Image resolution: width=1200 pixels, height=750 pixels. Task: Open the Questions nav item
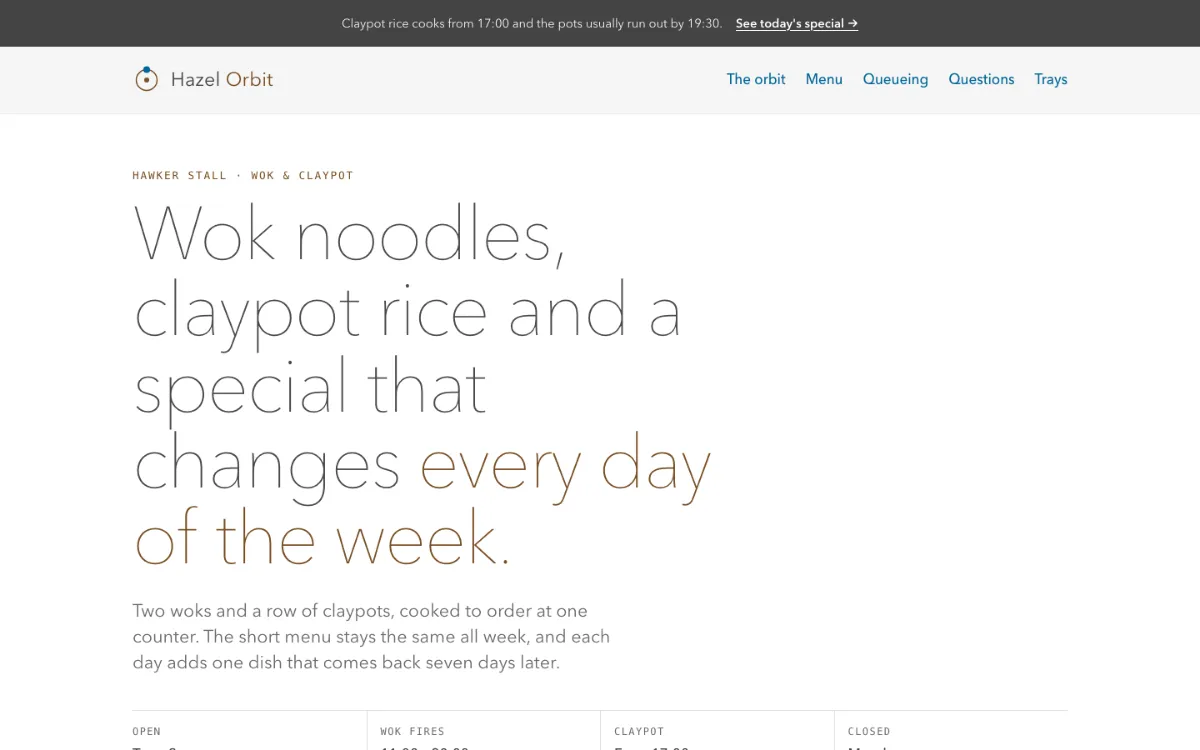pyautogui.click(x=981, y=79)
